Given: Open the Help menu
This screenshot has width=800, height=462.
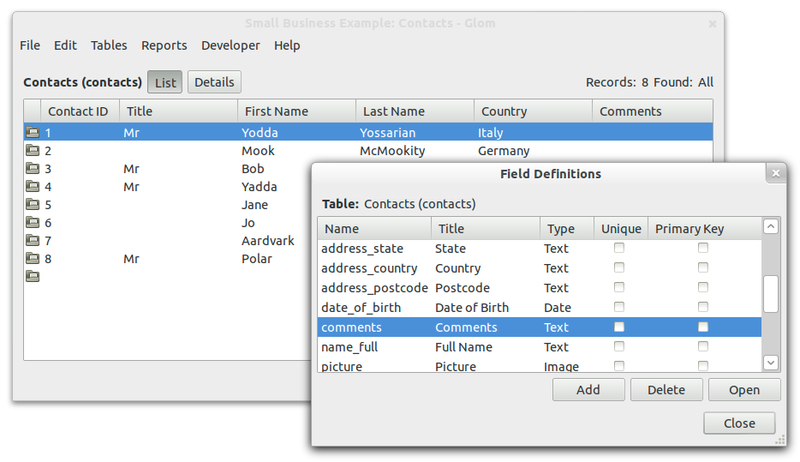Looking at the screenshot, I should [x=287, y=45].
